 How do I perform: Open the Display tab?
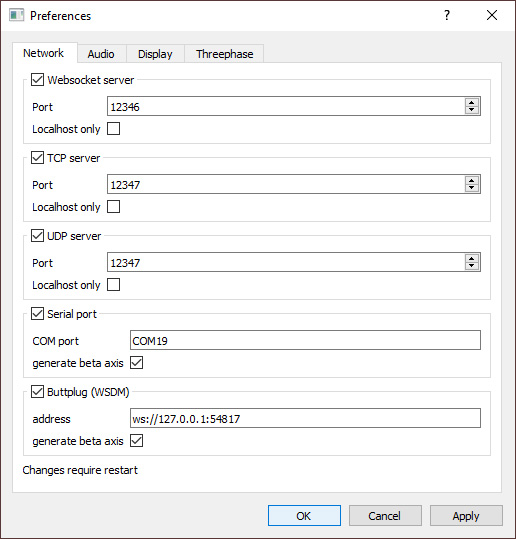tap(155, 54)
